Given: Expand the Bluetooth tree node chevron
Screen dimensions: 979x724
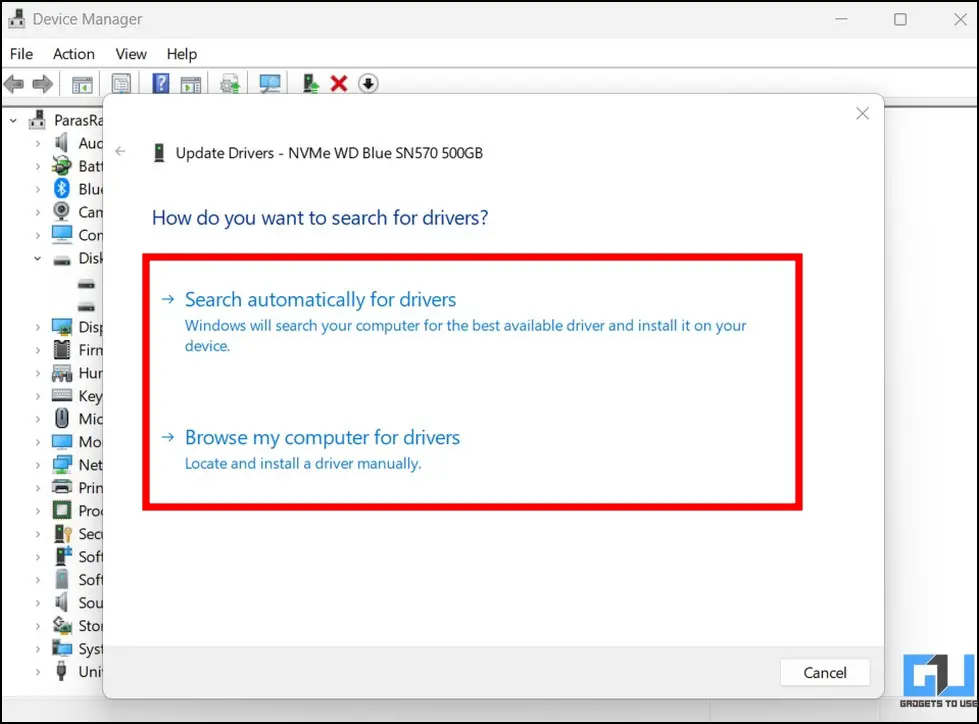Looking at the screenshot, I should point(37,189).
